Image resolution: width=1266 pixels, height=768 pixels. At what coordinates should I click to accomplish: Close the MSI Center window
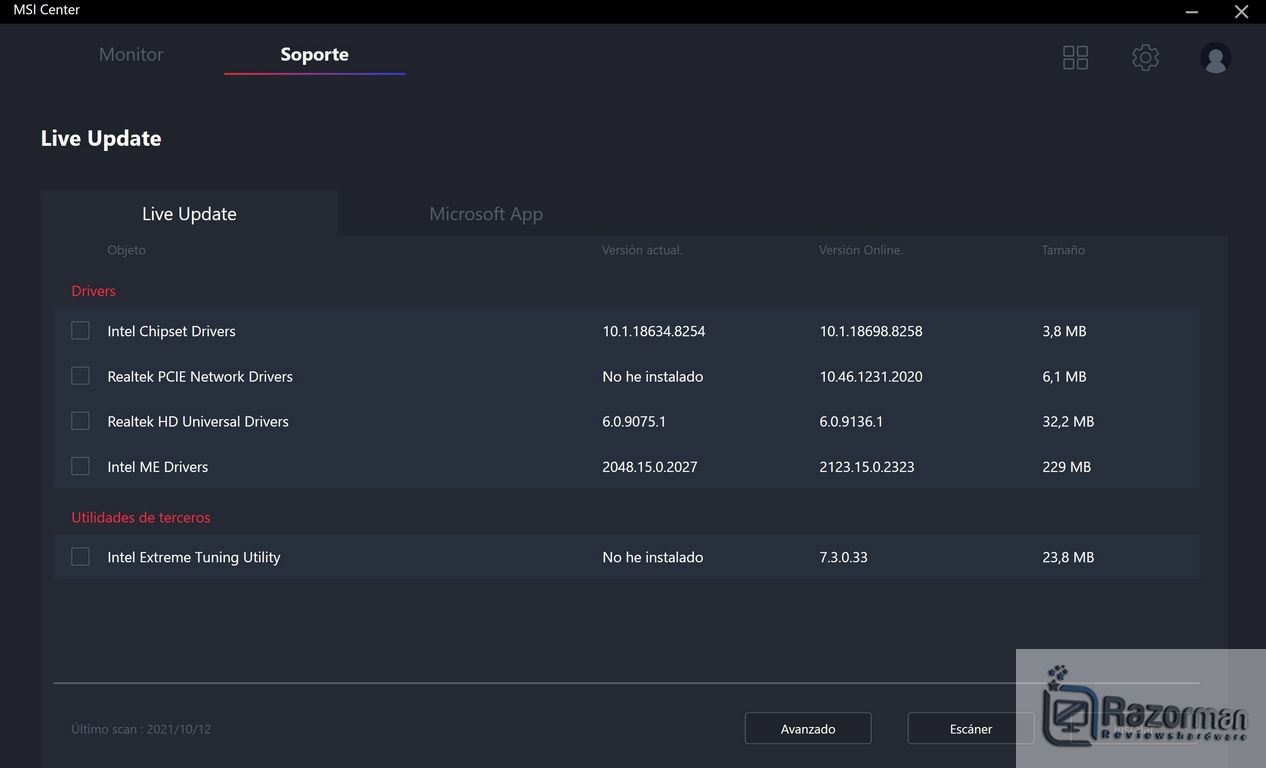point(1241,12)
